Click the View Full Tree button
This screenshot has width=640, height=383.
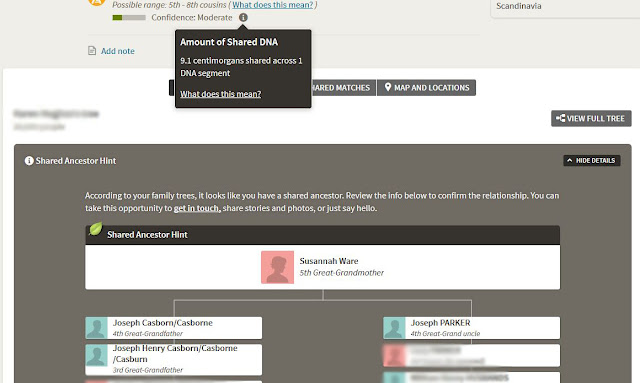point(591,118)
